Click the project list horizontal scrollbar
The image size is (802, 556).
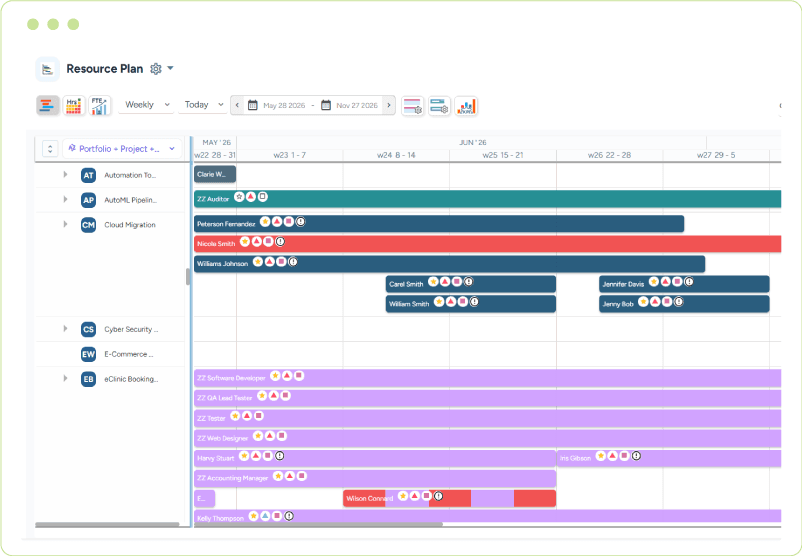(107, 524)
